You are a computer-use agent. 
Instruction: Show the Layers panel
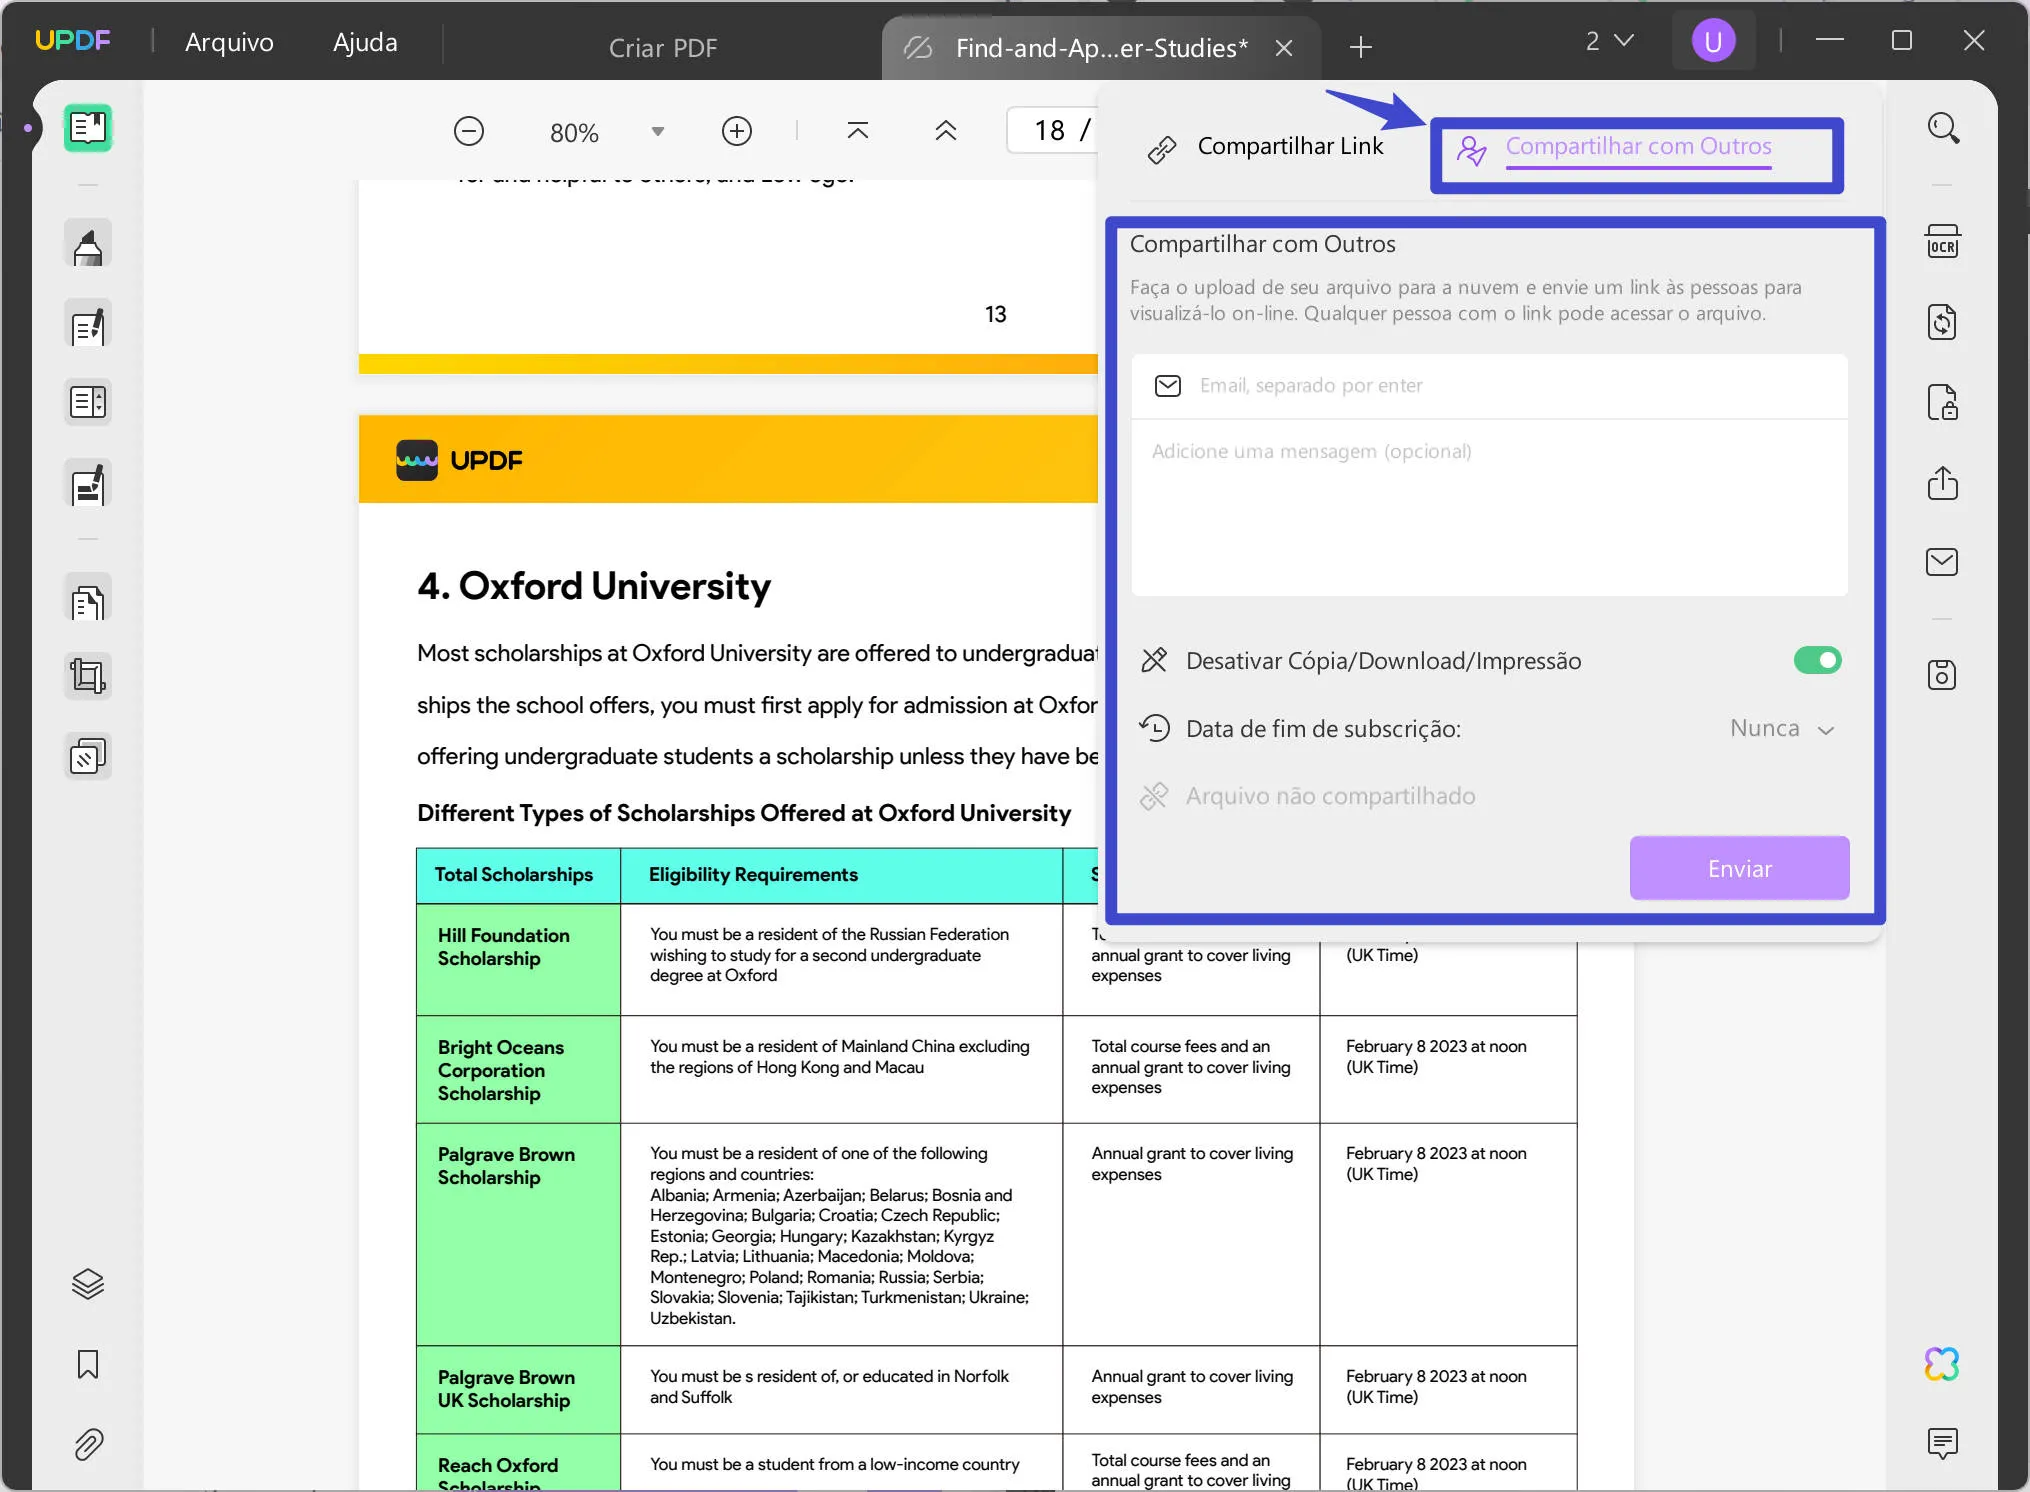[x=88, y=1284]
